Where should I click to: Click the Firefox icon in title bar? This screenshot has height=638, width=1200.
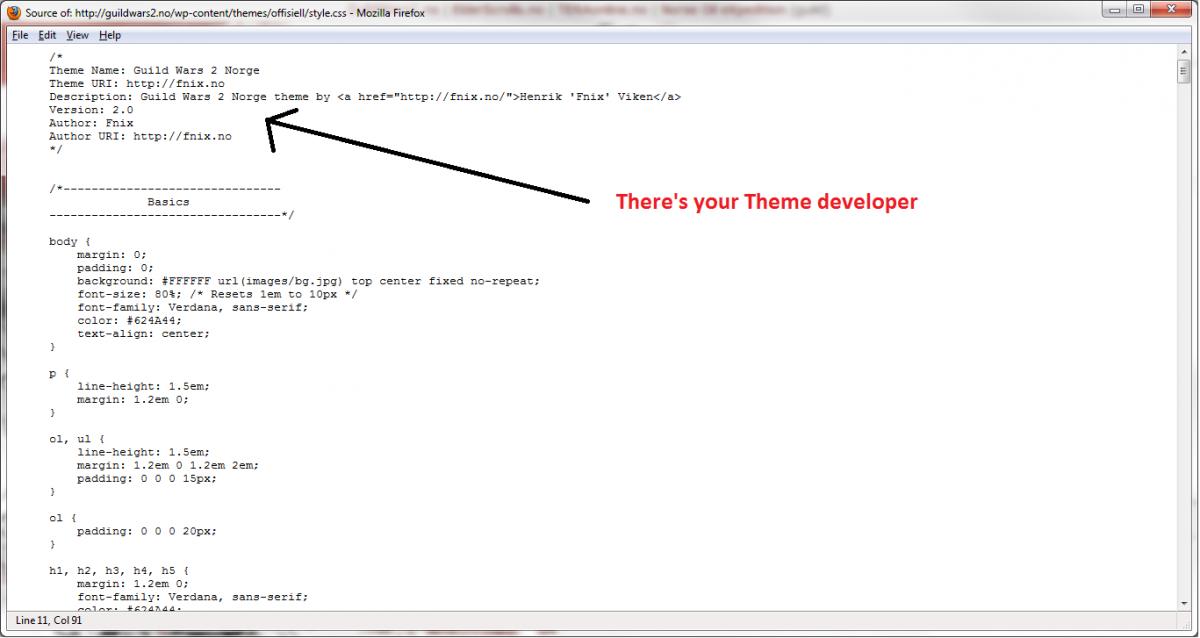pyautogui.click(x=14, y=13)
